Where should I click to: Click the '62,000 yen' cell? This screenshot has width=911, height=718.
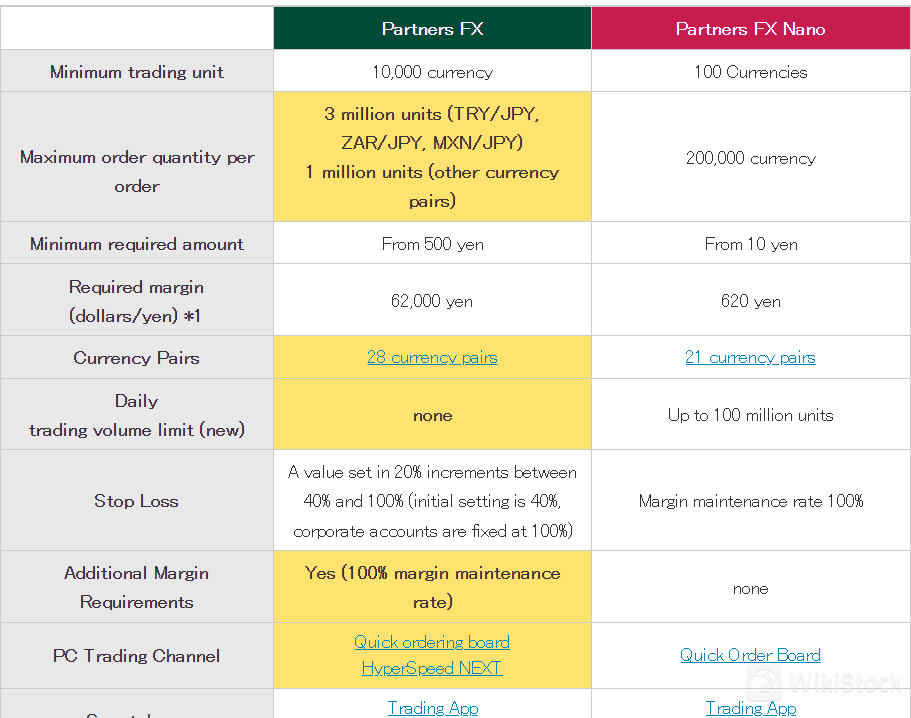click(432, 300)
